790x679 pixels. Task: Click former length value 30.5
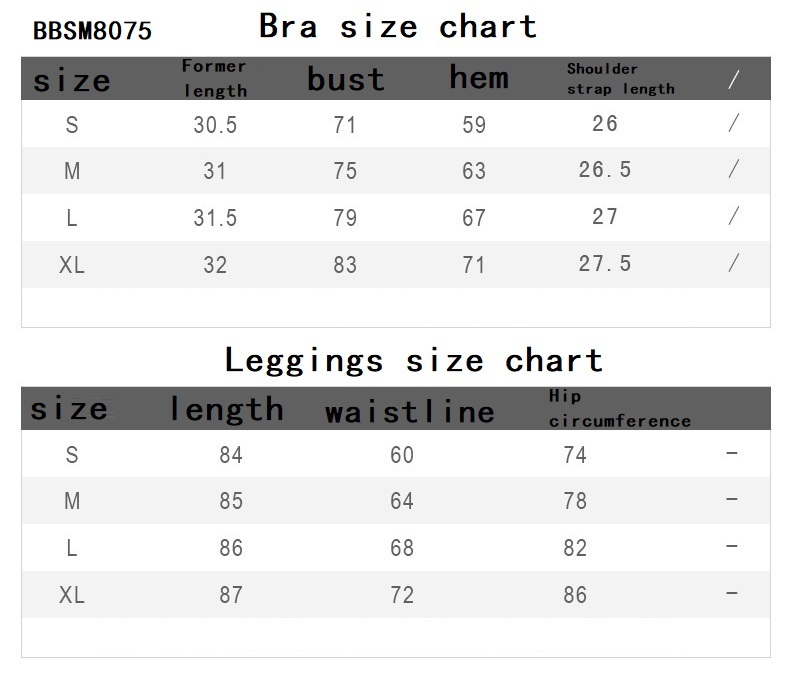point(215,124)
